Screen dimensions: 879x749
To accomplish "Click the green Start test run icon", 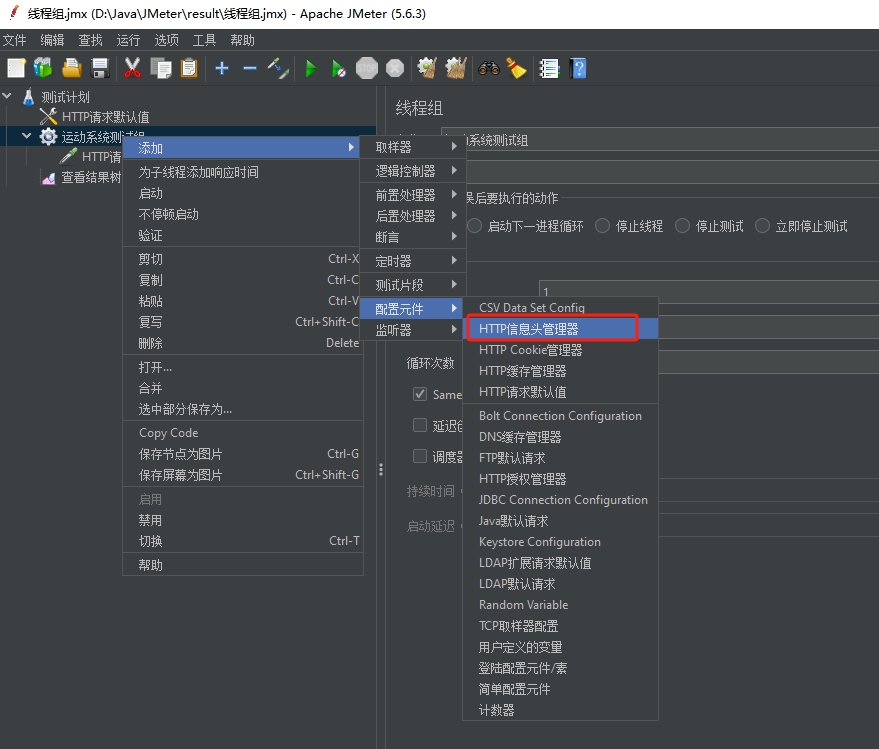I will point(311,68).
